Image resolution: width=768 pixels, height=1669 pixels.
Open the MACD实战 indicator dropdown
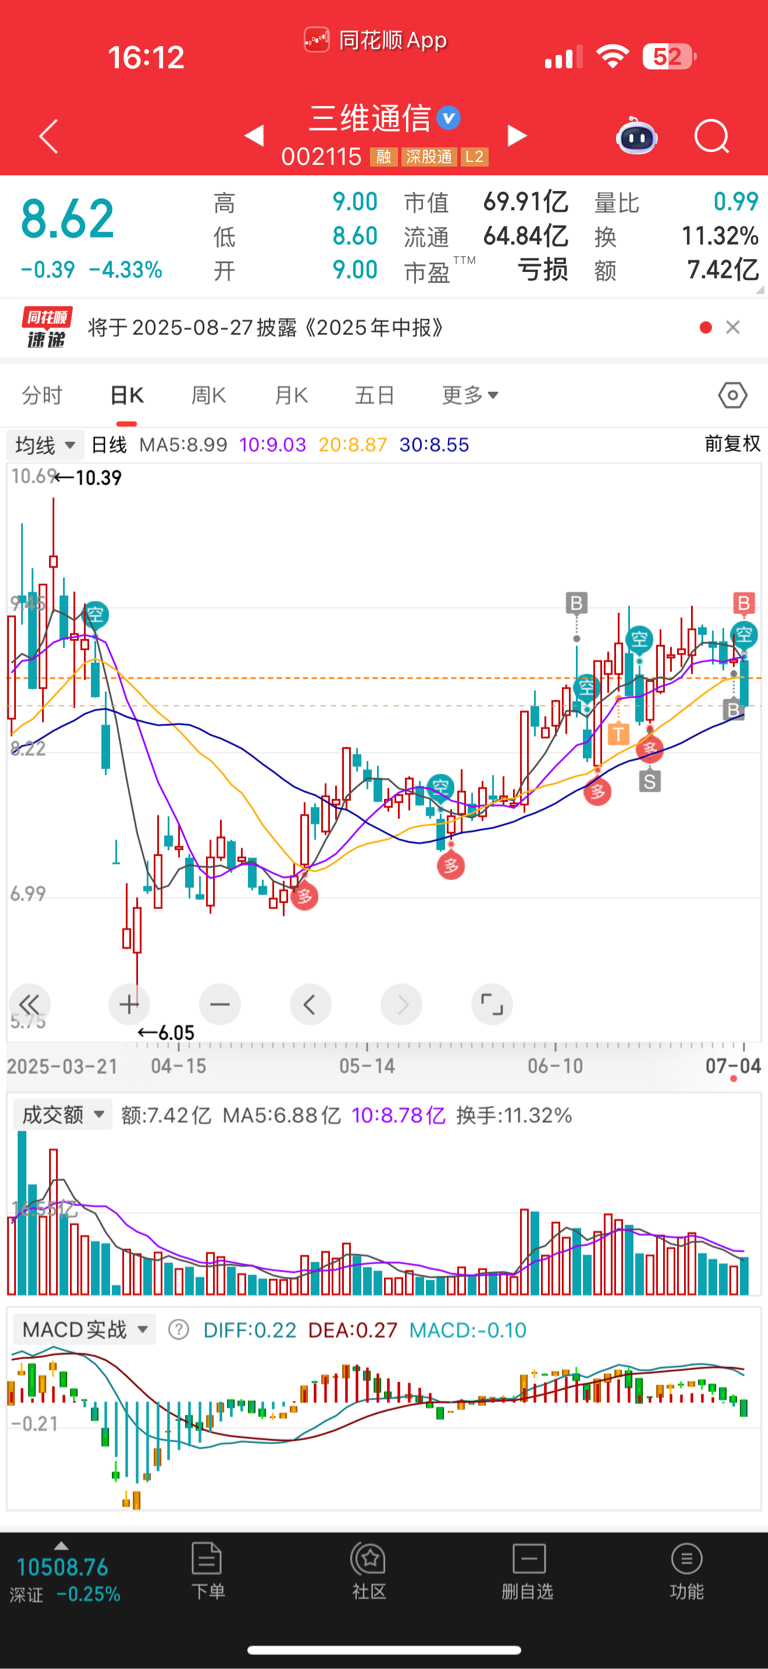pyautogui.click(x=85, y=1330)
